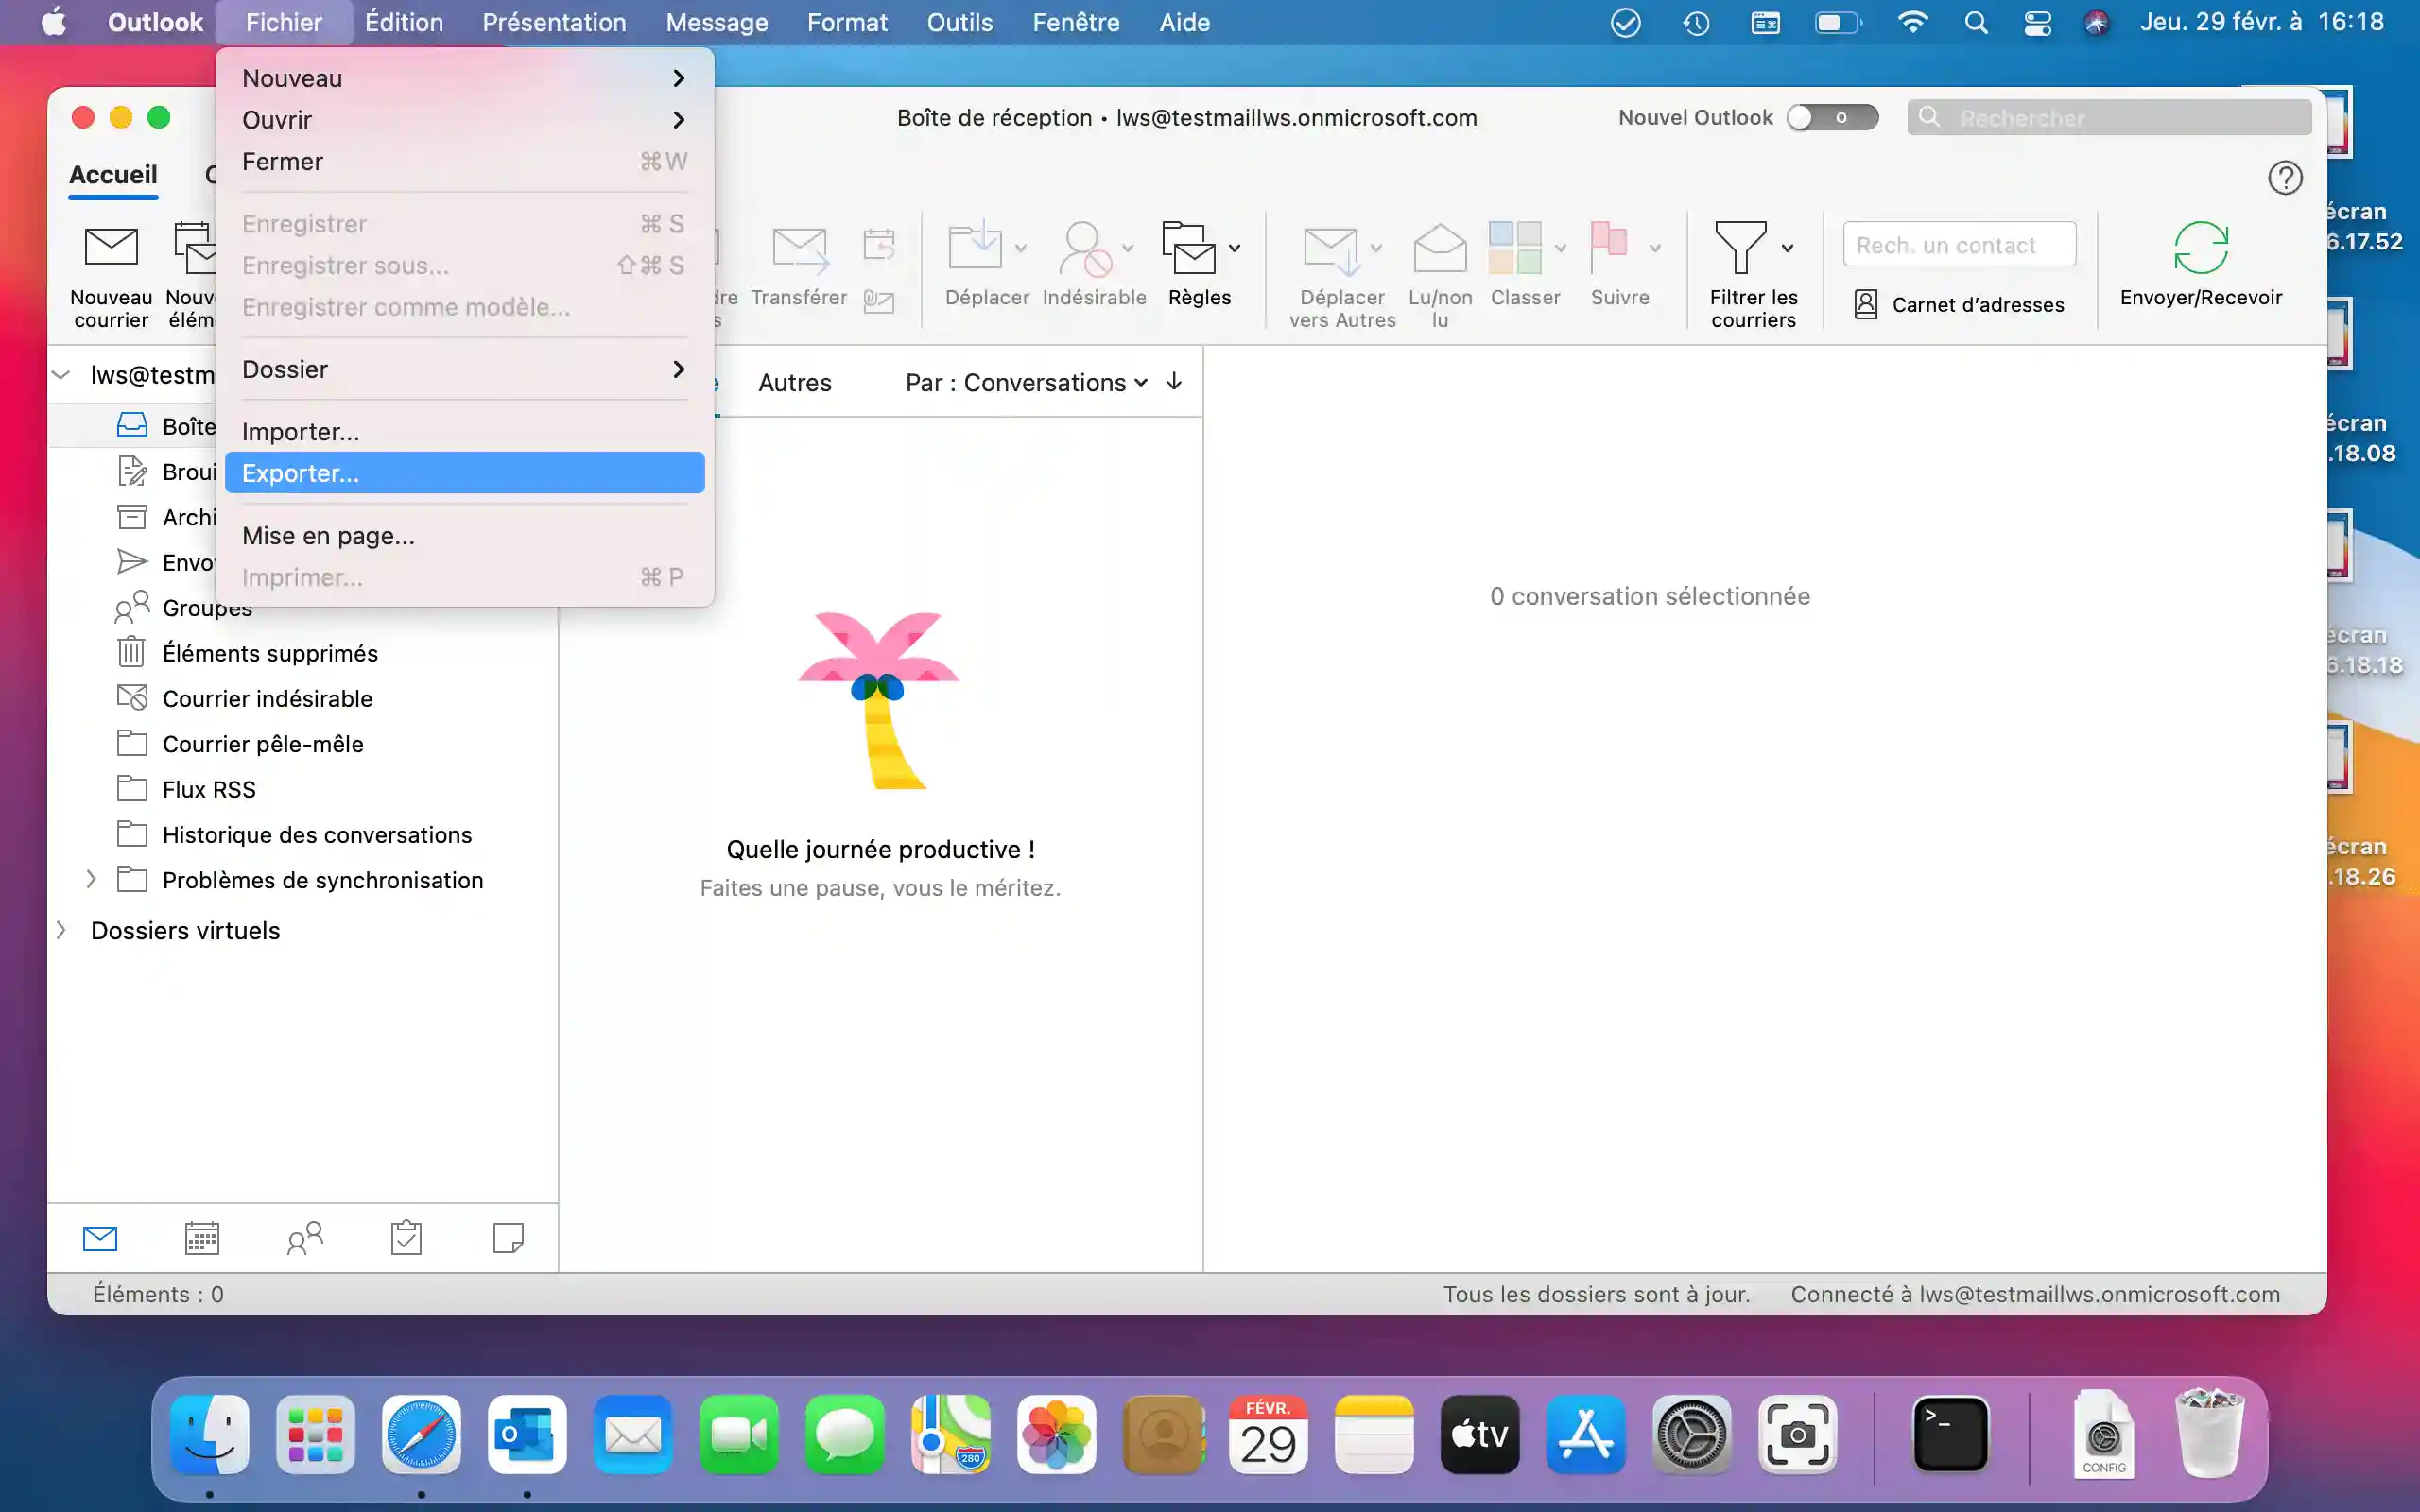Screen dimensions: 2420x1512
Task: Open the Contacts view icon in the sidebar footer
Action: click(x=305, y=1238)
